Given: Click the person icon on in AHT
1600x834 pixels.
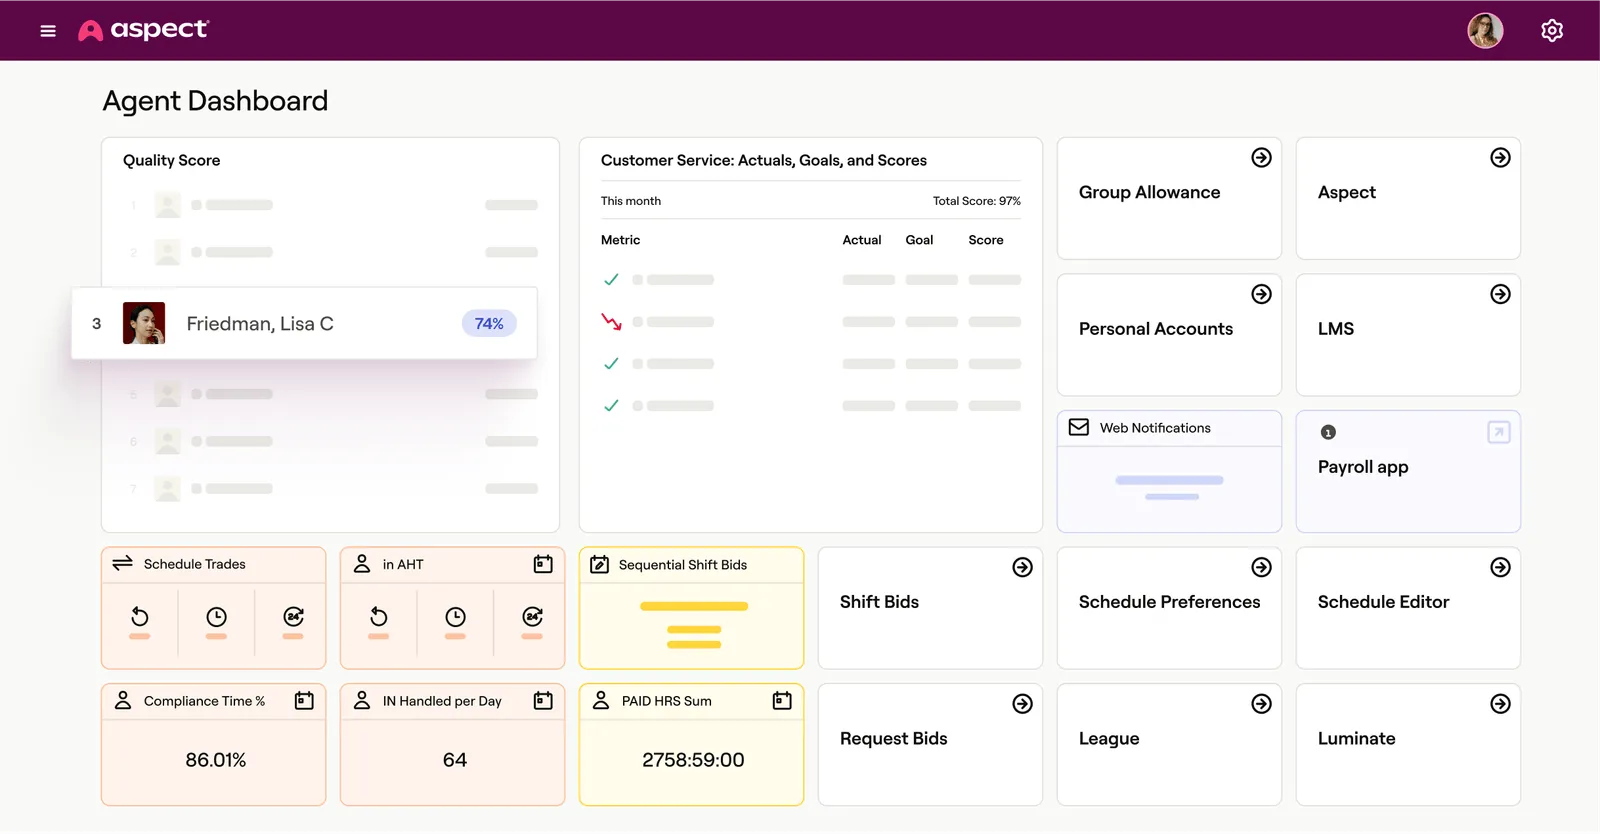Looking at the screenshot, I should point(362,564).
